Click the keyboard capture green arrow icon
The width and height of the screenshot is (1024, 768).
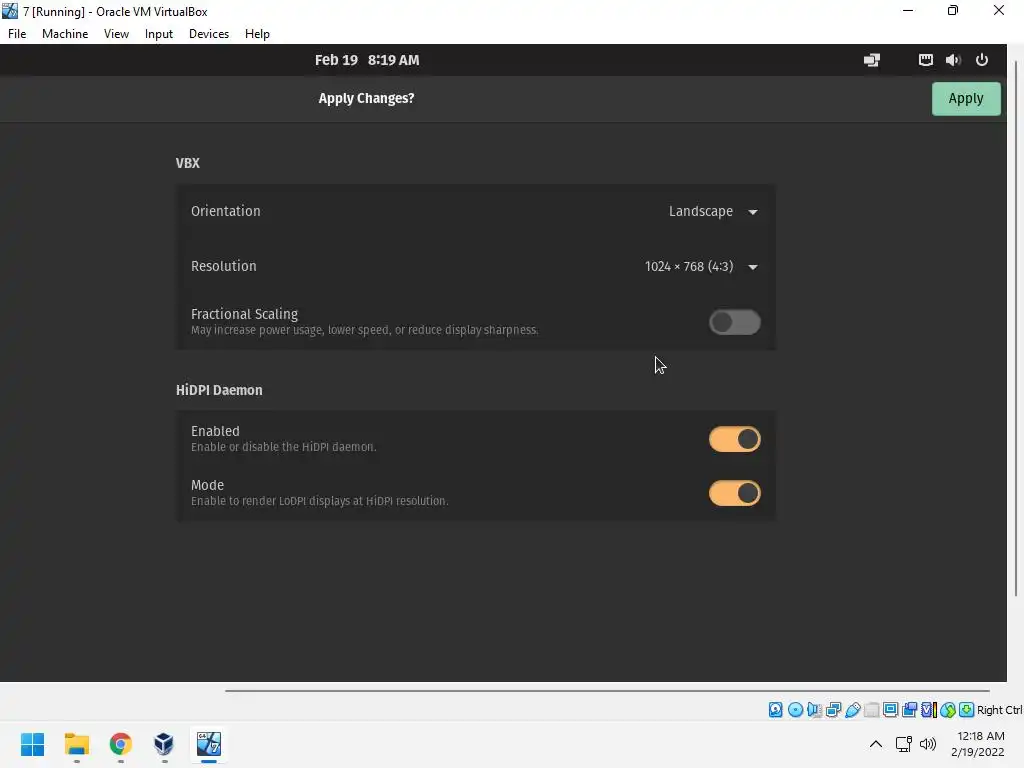tap(967, 710)
